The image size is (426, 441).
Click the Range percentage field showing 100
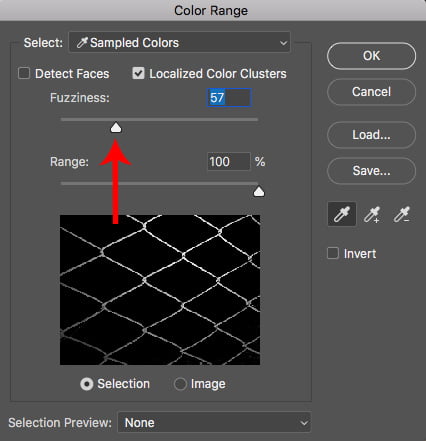228,162
